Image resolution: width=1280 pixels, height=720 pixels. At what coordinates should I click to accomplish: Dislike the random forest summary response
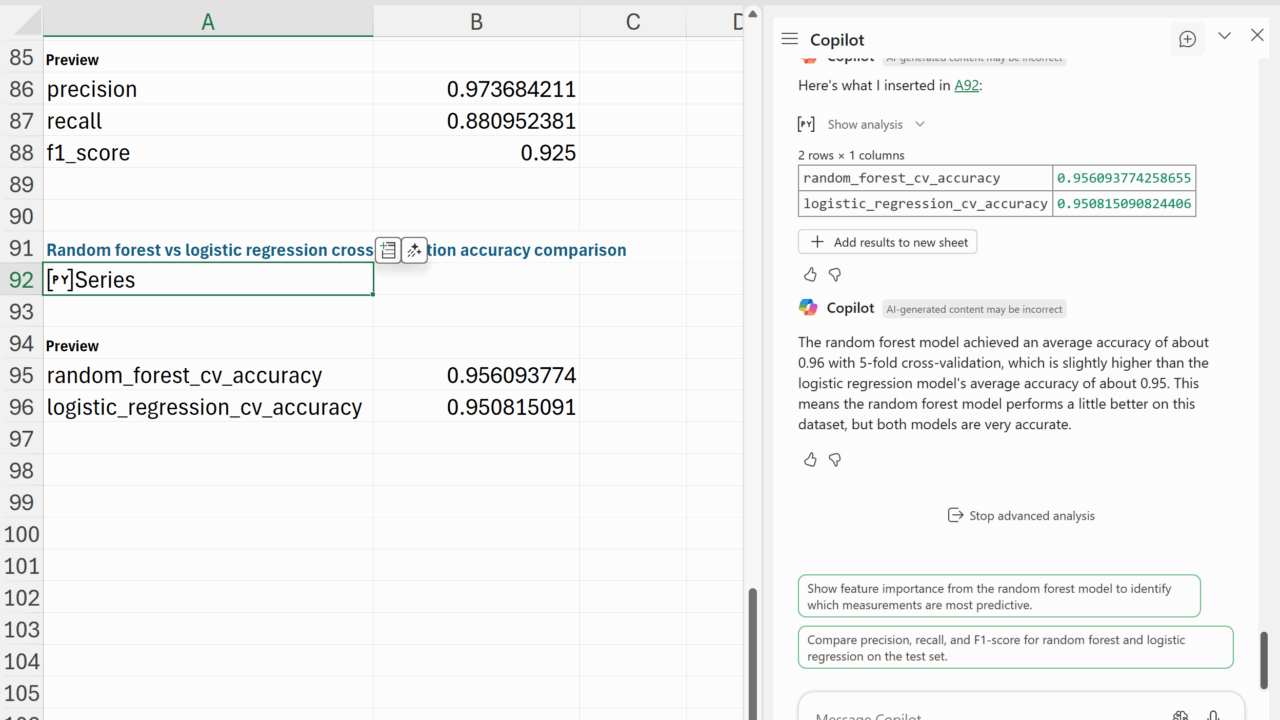click(x=835, y=459)
